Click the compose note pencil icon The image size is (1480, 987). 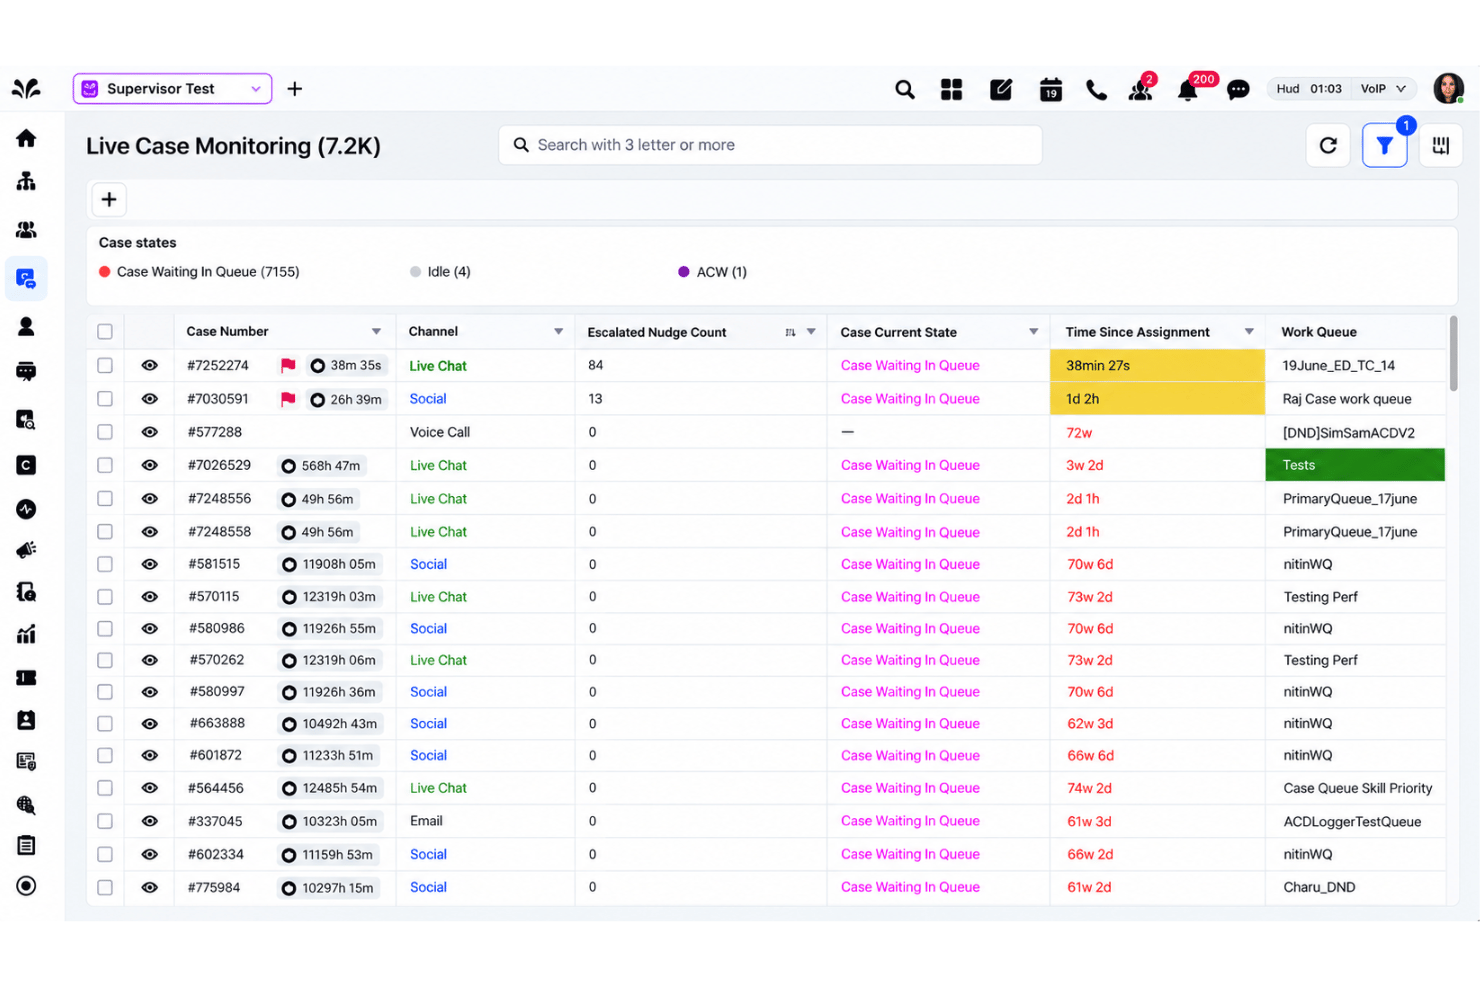1001,90
